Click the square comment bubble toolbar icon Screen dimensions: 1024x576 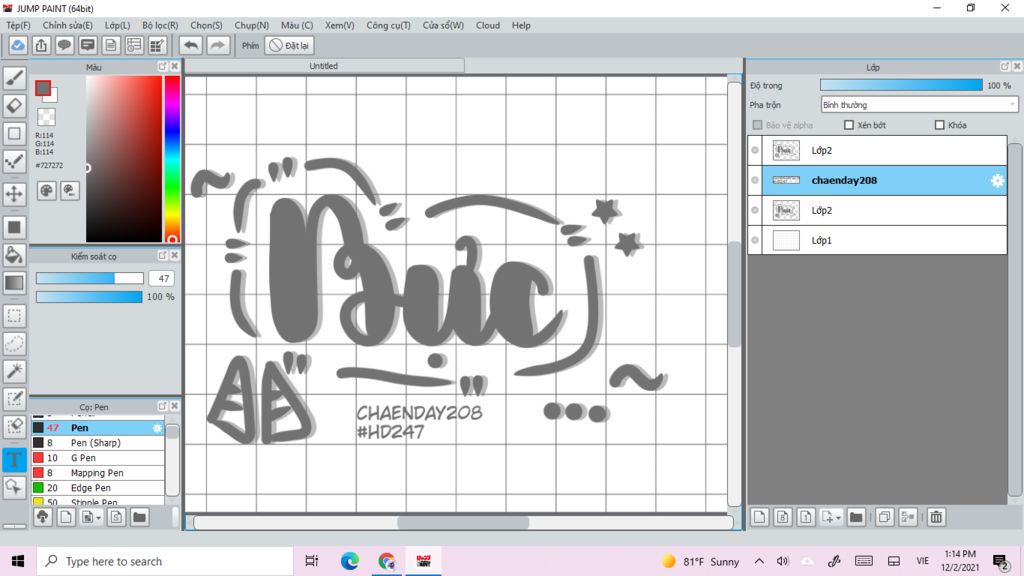(88, 46)
